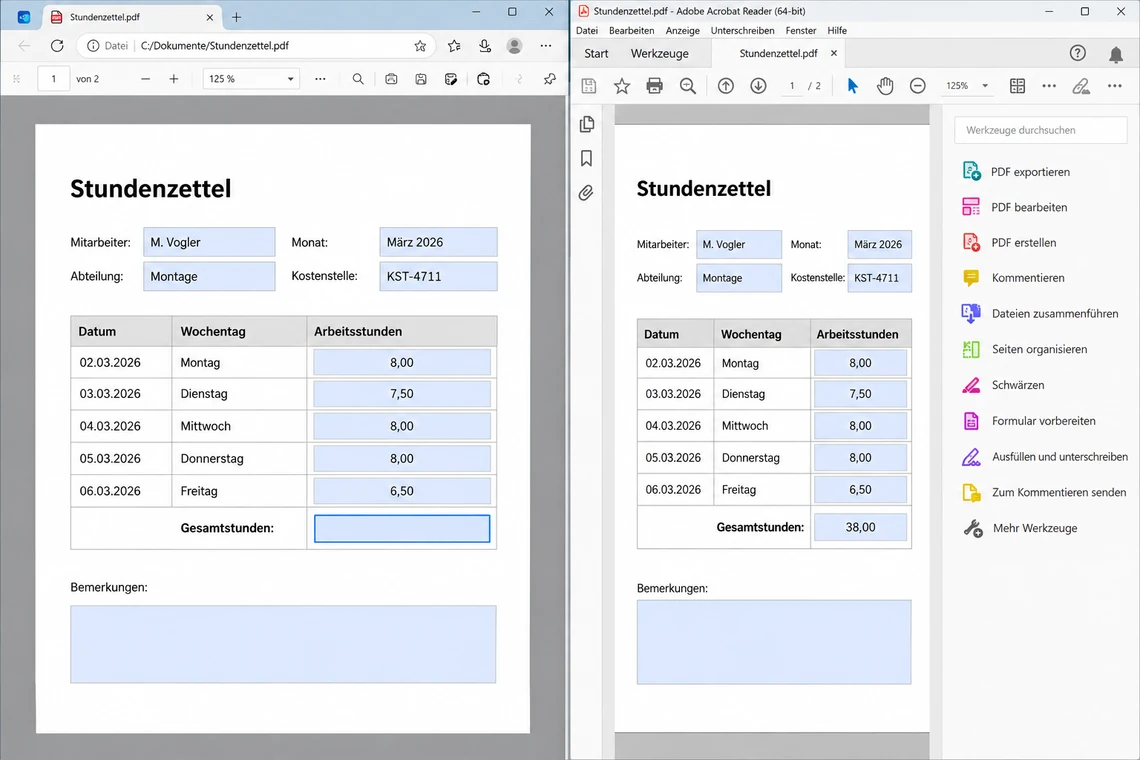Open the help question mark icon in Acrobat
The image size is (1140, 760).
[1077, 53]
